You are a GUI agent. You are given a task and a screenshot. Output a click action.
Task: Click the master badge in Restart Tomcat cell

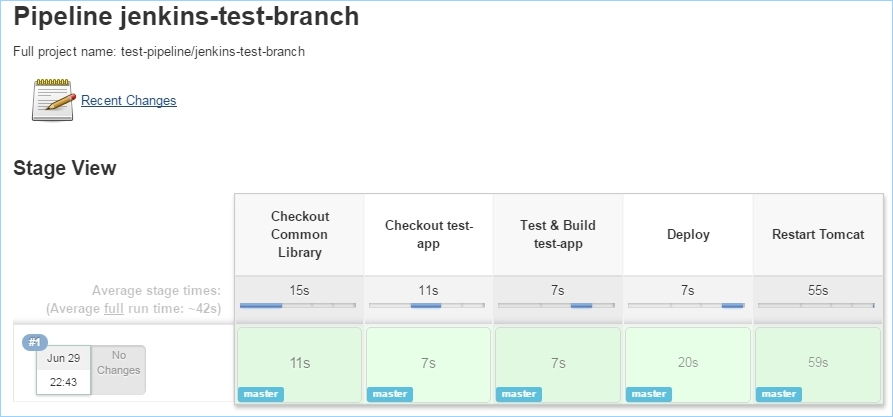pyautogui.click(x=779, y=394)
